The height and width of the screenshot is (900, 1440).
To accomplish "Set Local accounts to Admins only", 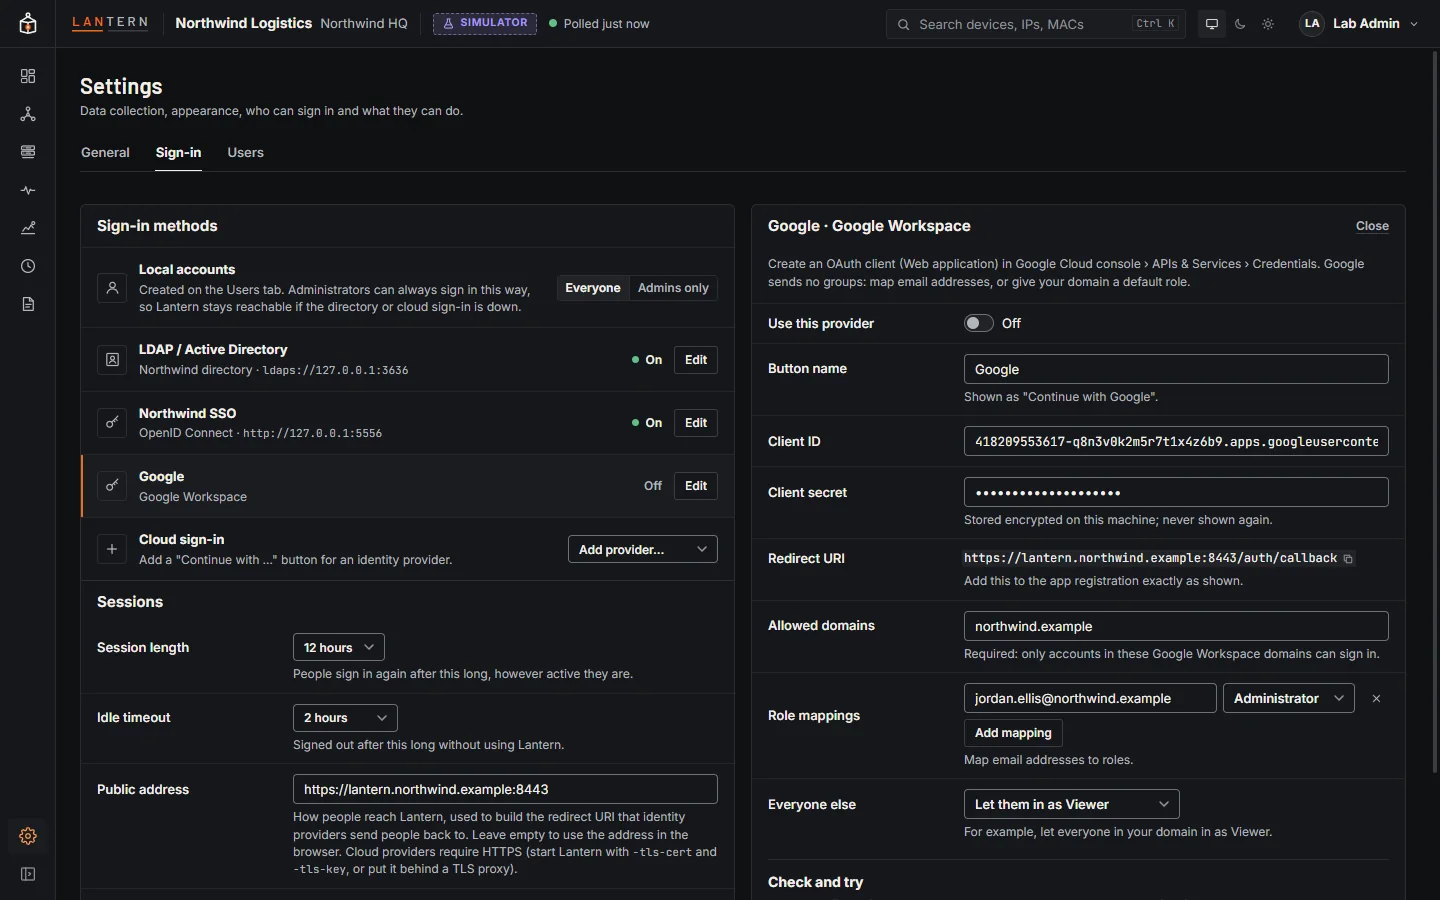I will [x=673, y=288].
